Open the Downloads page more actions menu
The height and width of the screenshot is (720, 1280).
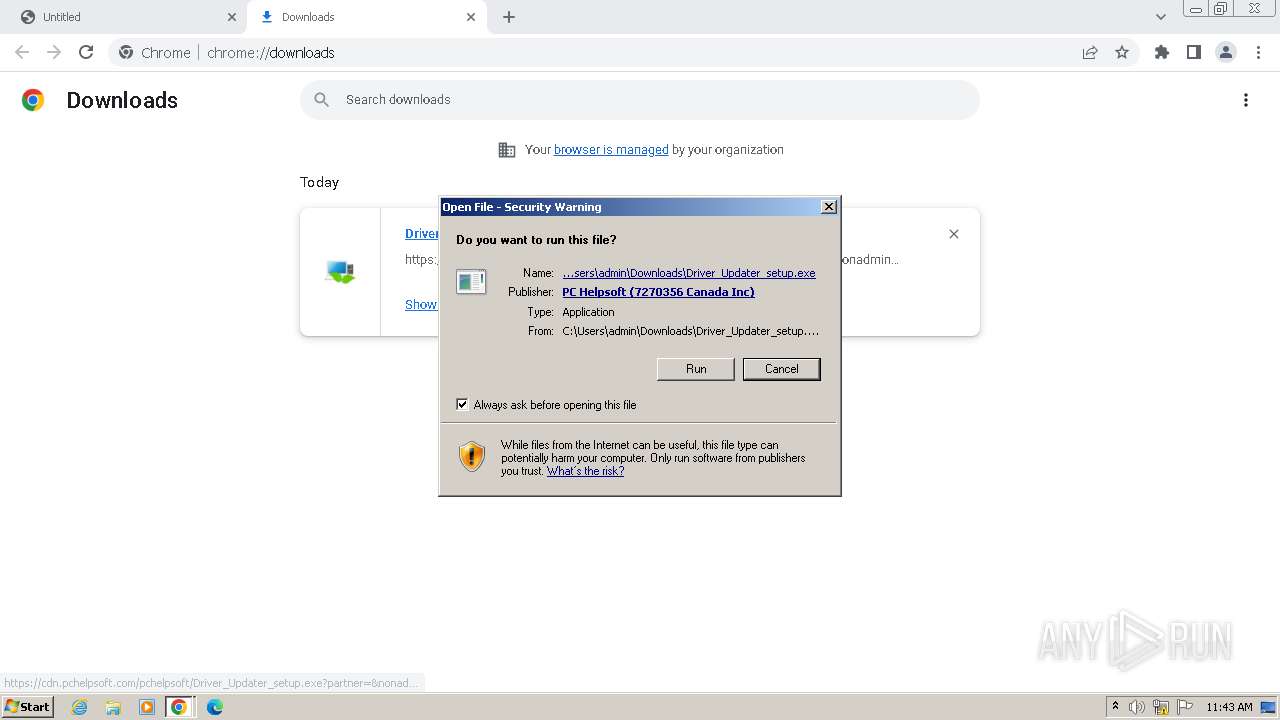coord(1246,100)
